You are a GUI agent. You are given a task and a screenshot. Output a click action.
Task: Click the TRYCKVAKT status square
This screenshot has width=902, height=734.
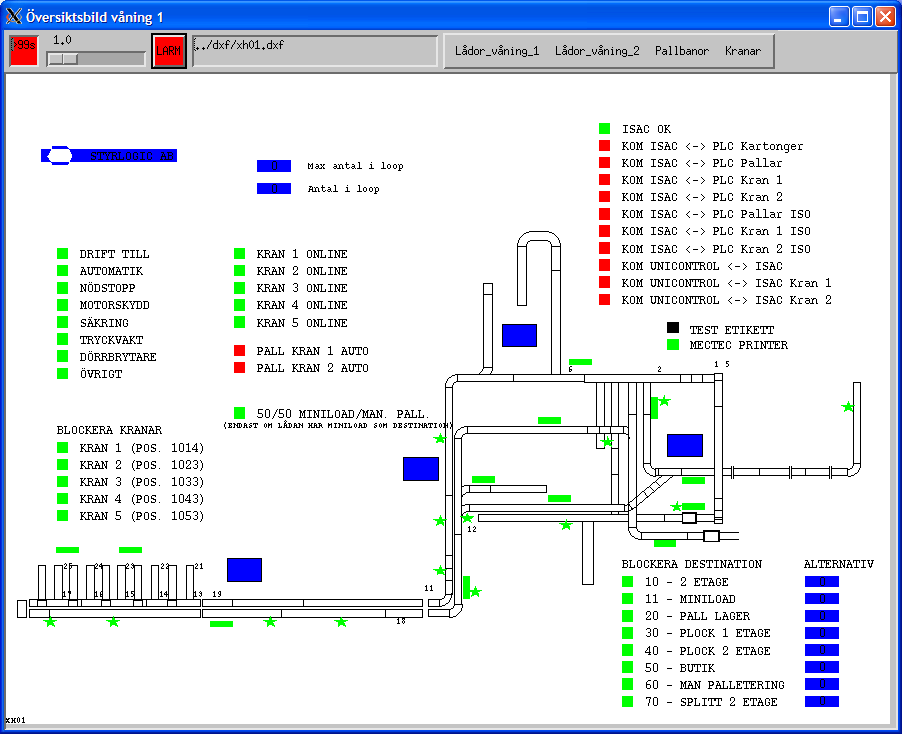click(x=63, y=339)
